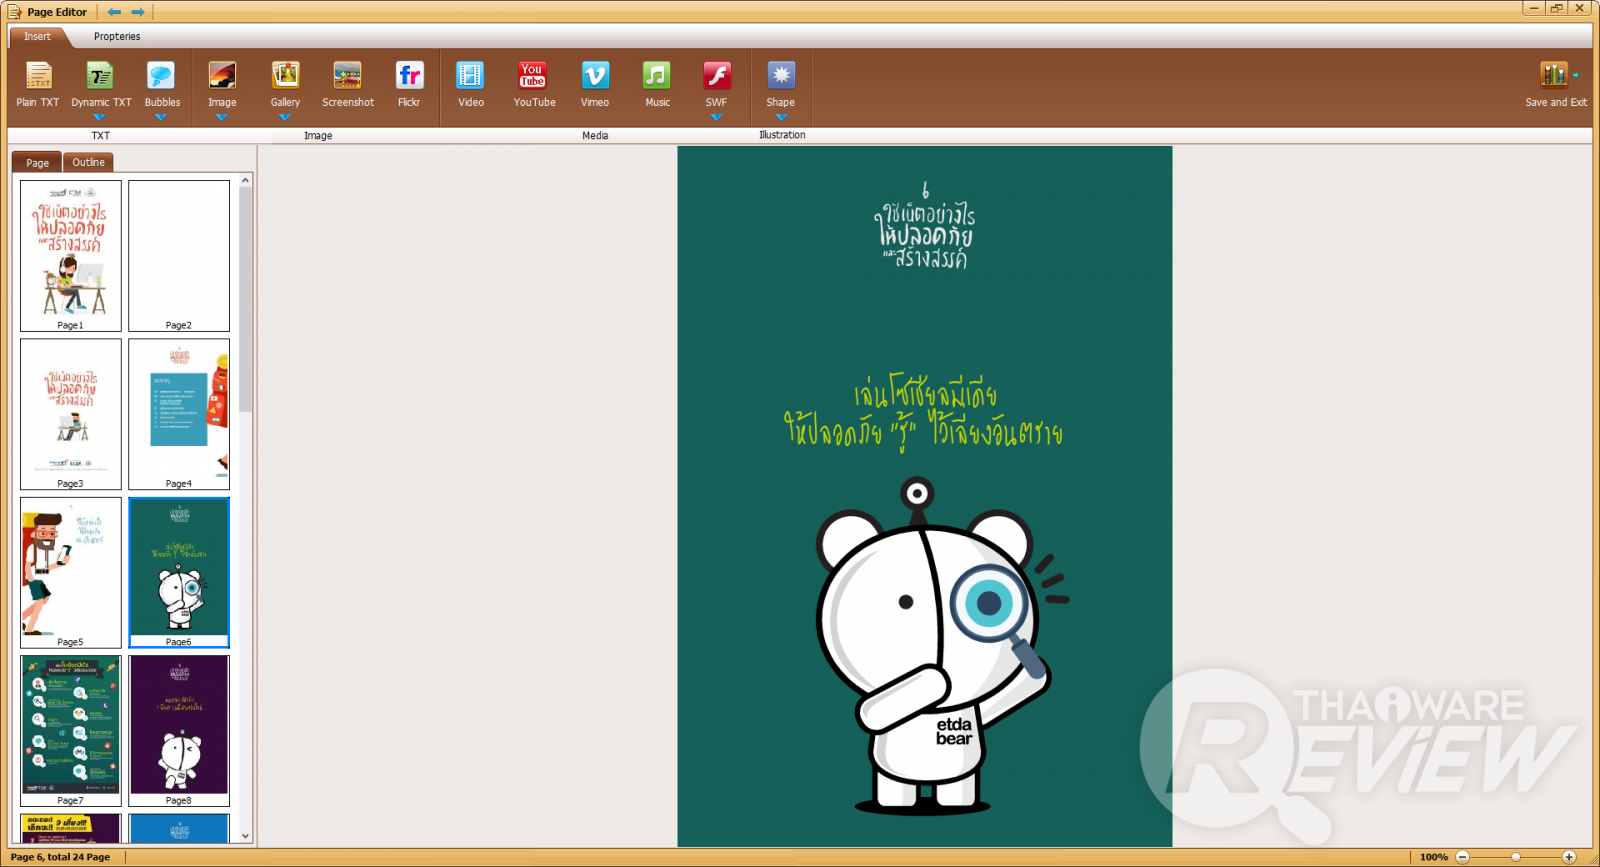Select the Page8 purple thumbnail

179,731
